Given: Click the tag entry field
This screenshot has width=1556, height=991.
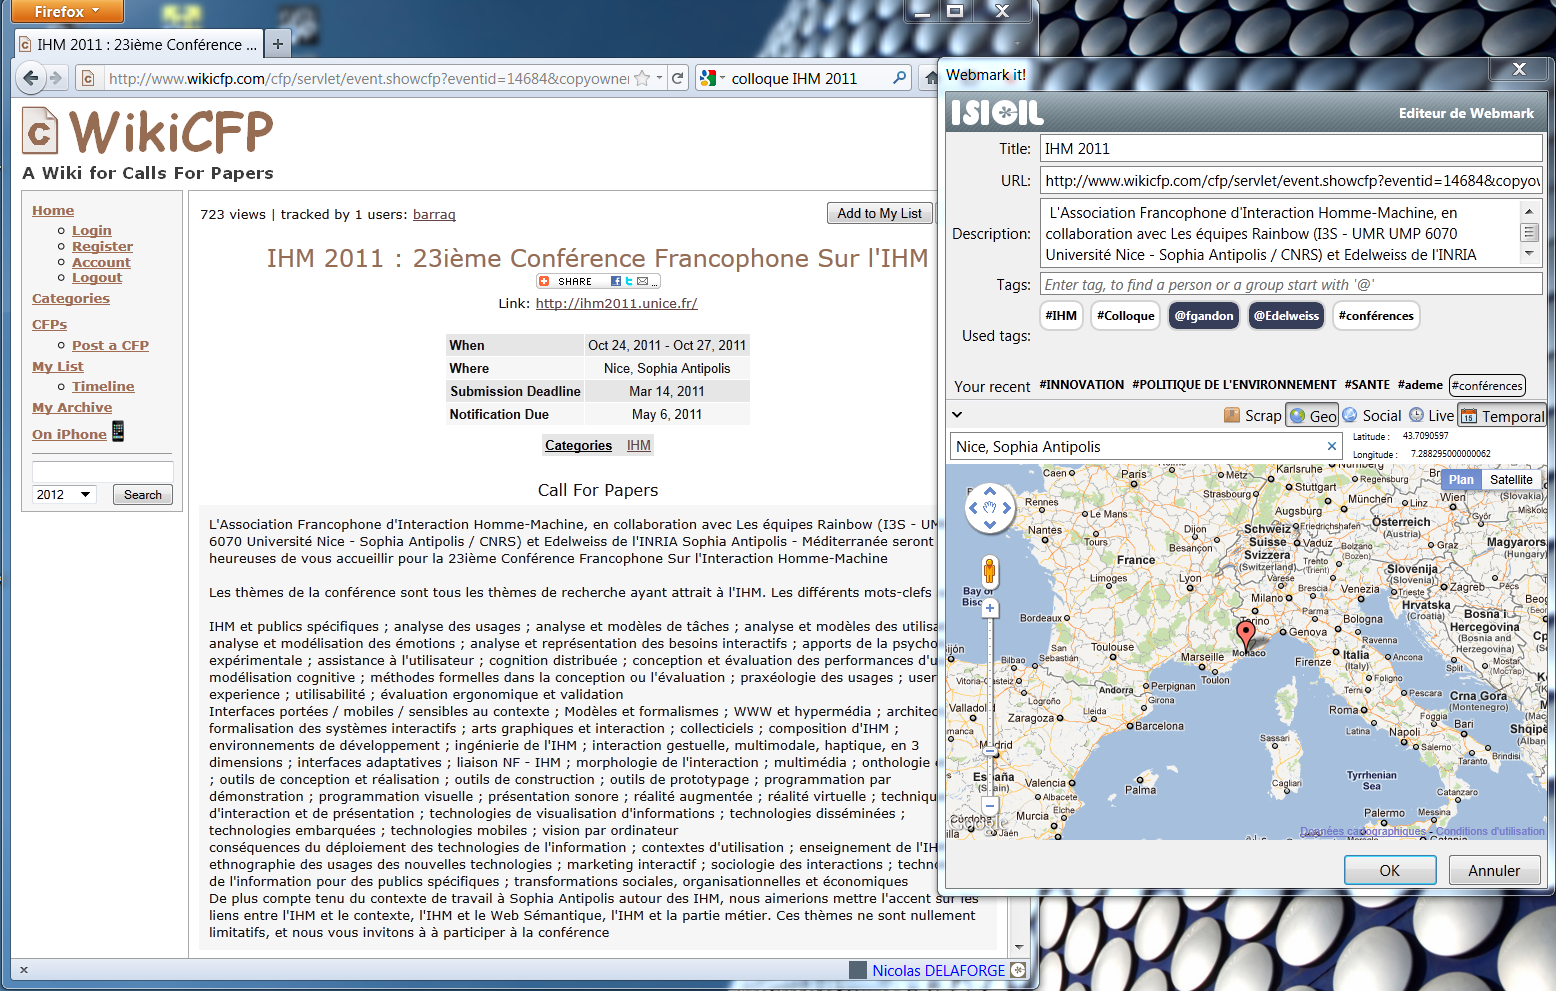Looking at the screenshot, I should tap(1291, 284).
